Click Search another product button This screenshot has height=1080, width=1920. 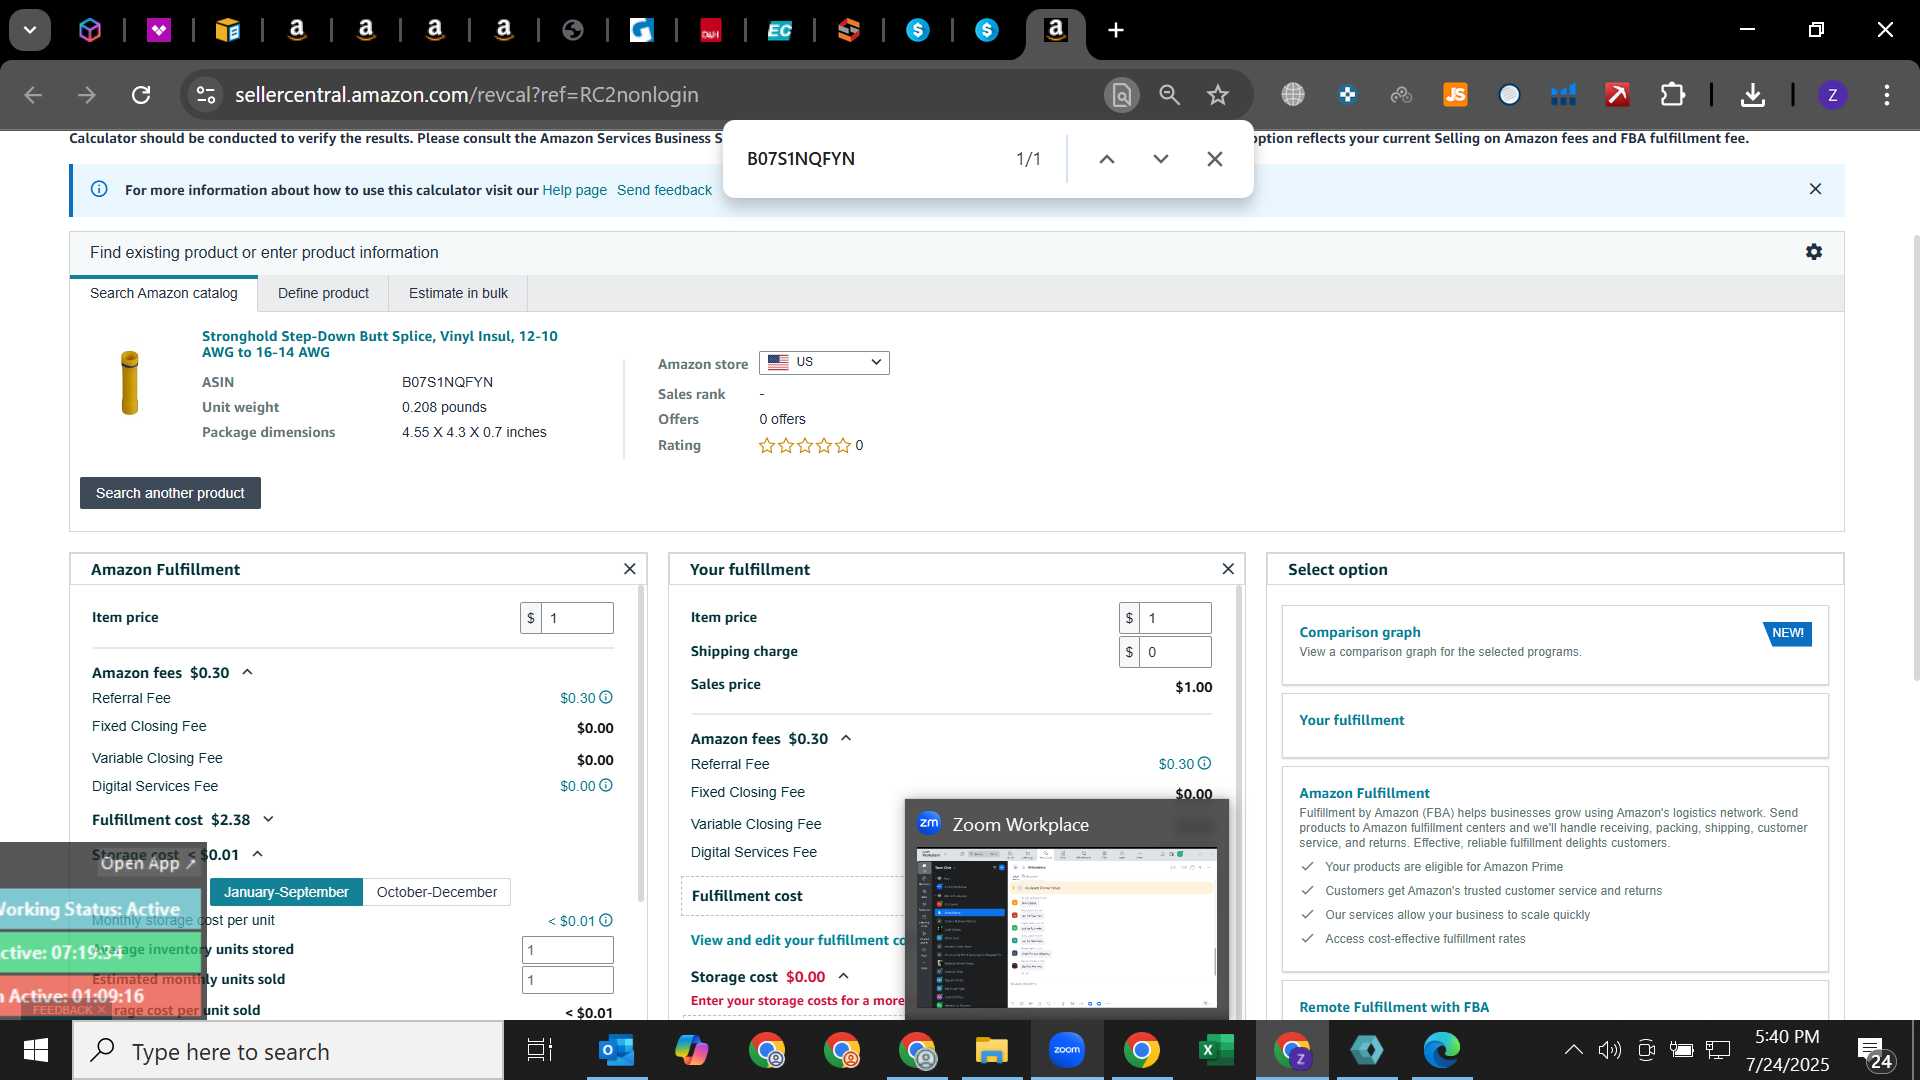170,493
